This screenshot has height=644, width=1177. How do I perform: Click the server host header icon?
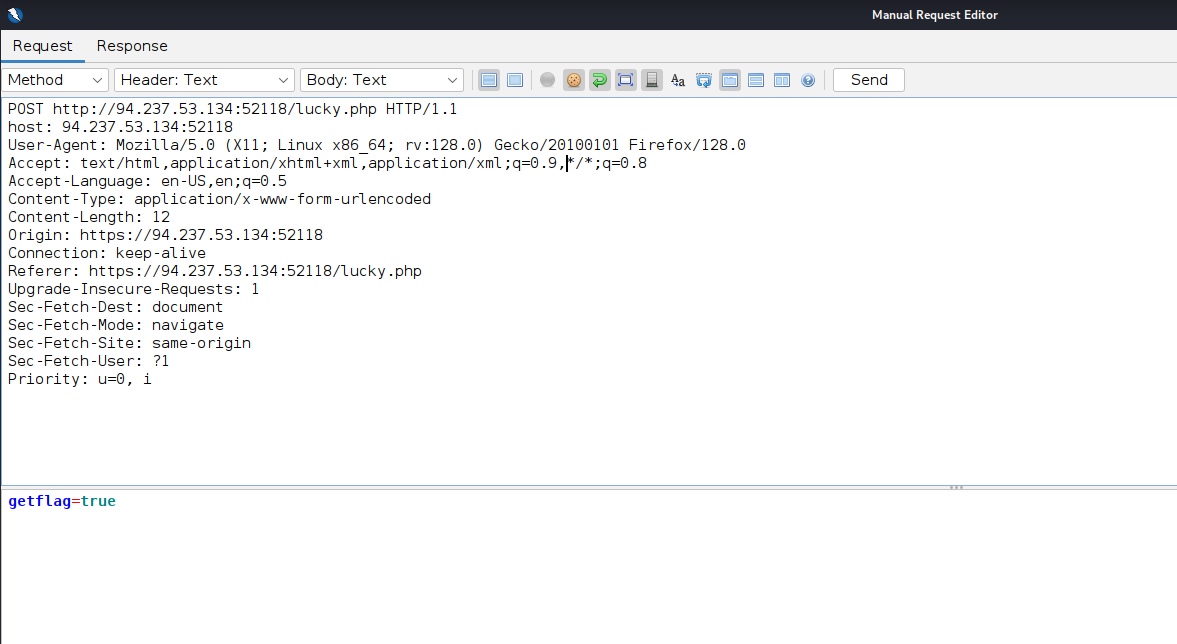(651, 80)
